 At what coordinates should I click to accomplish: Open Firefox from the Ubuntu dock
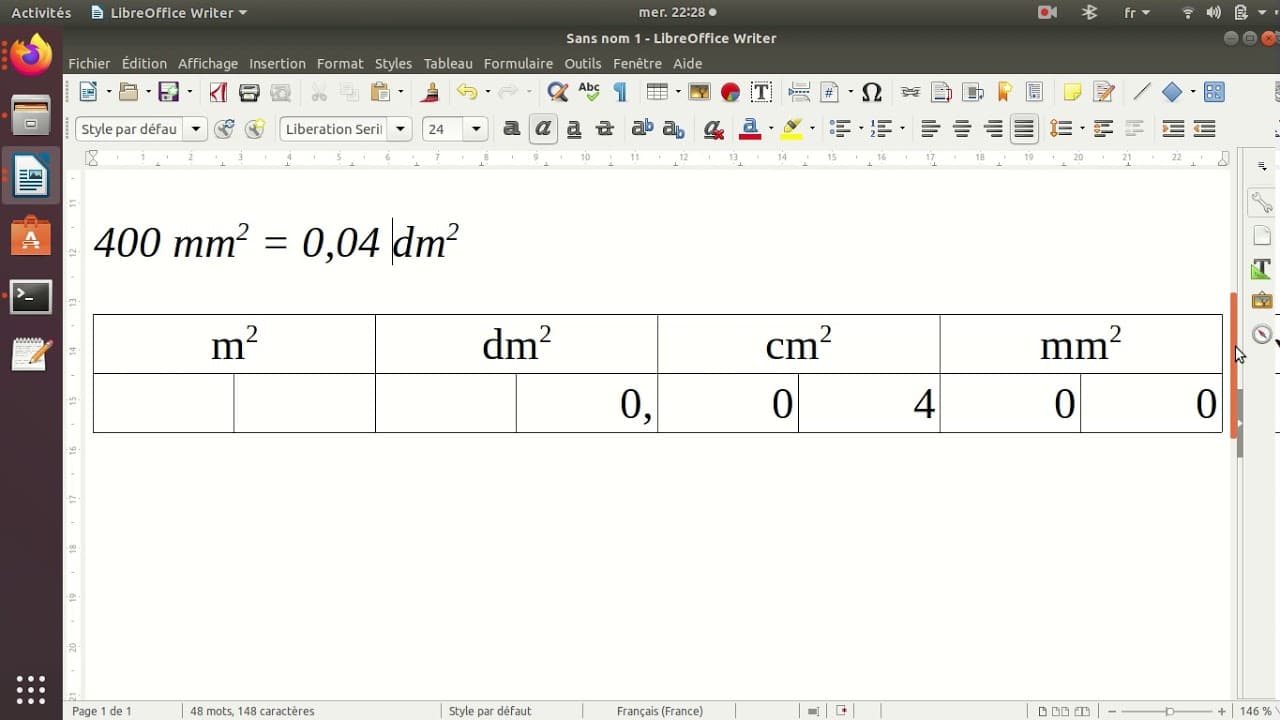pyautogui.click(x=31, y=55)
